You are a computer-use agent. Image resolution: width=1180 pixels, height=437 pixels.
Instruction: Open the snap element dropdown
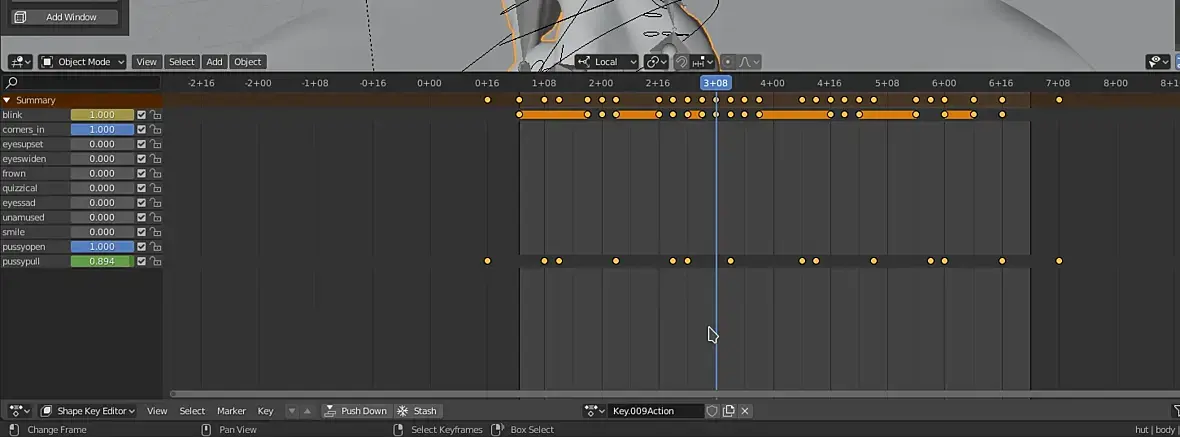tap(702, 62)
